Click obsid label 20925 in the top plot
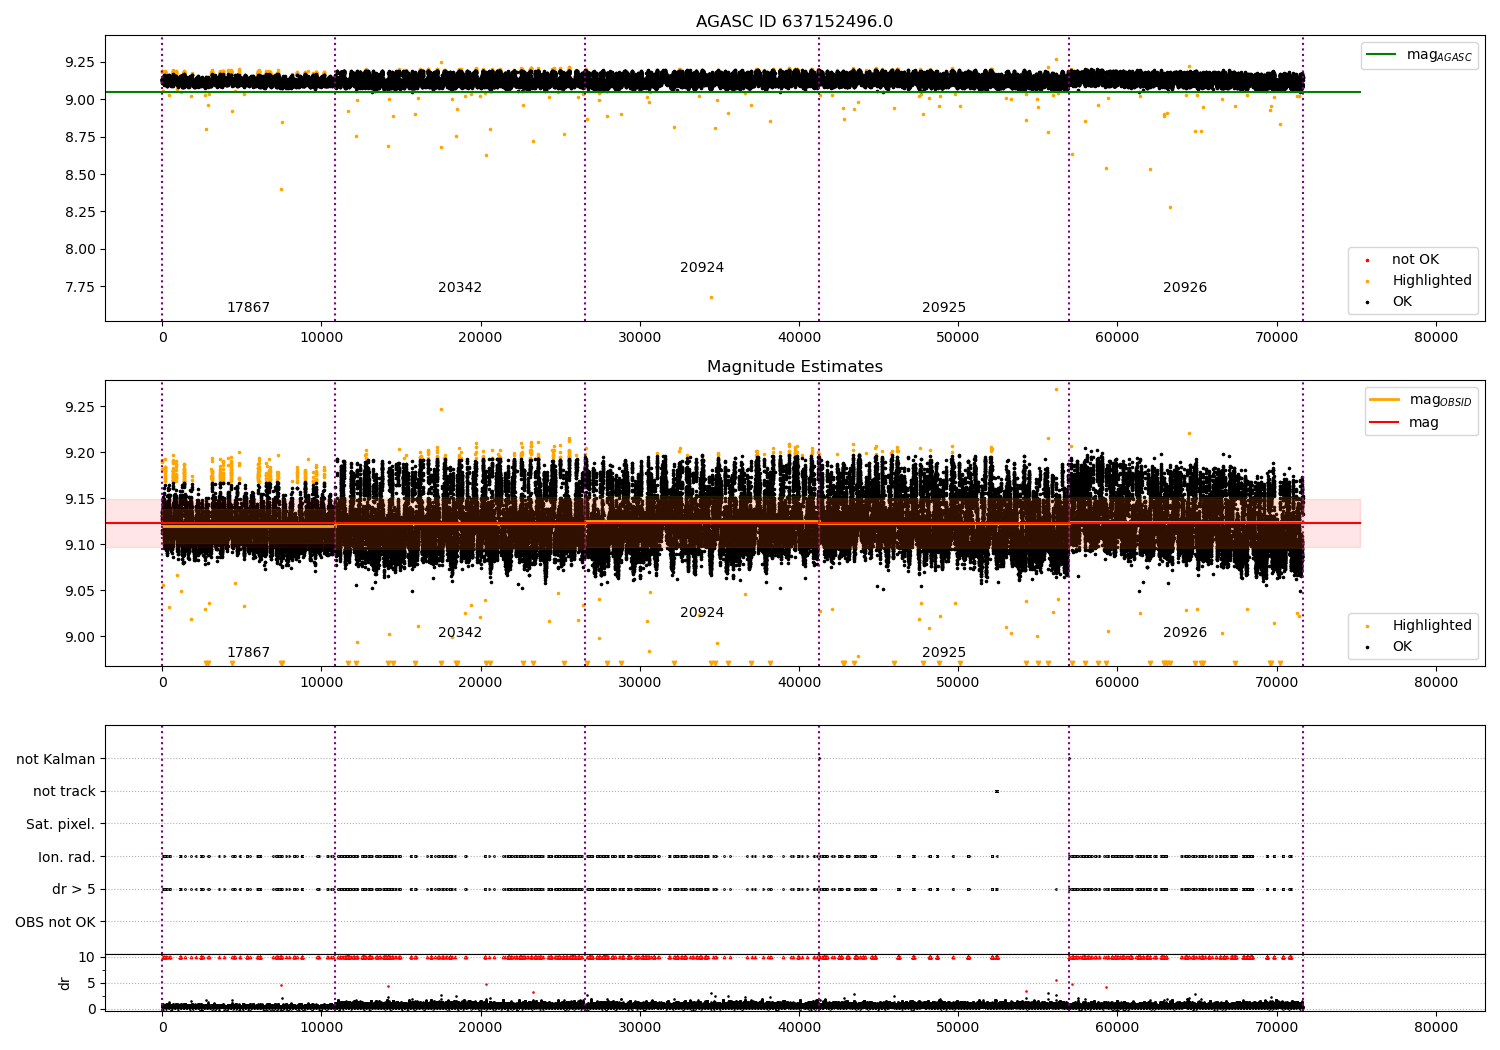 pyautogui.click(x=944, y=308)
